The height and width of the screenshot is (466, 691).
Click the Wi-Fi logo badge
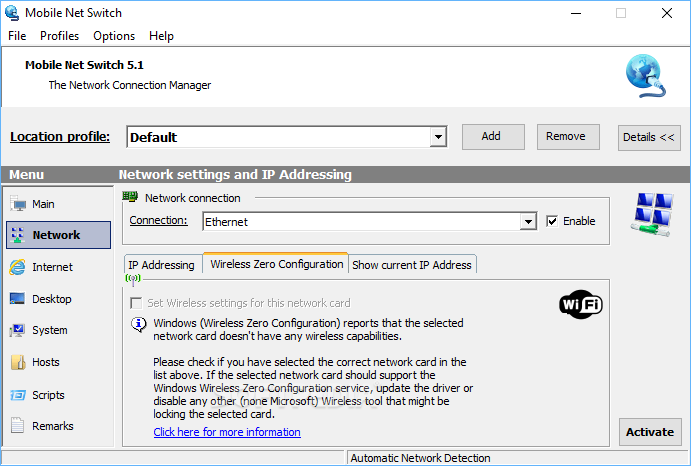coord(581,304)
